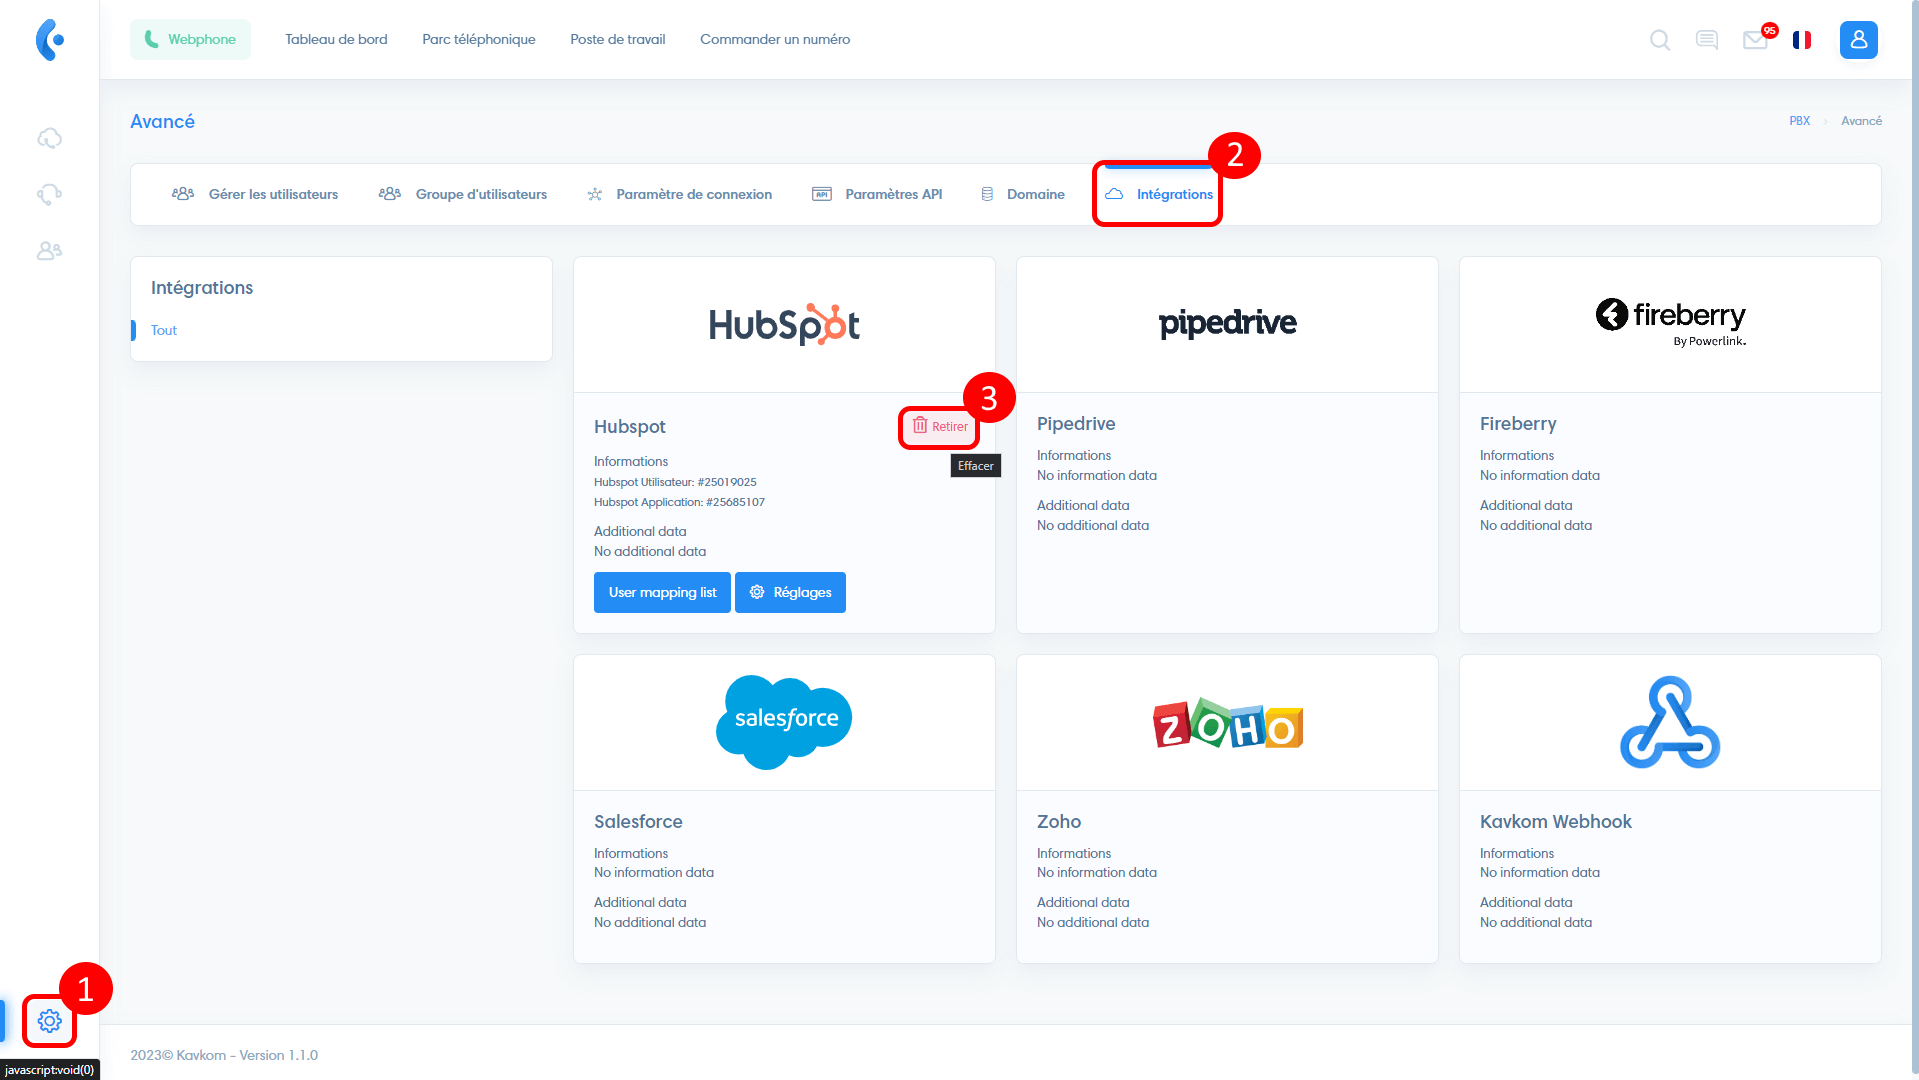The height and width of the screenshot is (1080, 1919).
Task: Open the mail inbox with 95 badge
Action: pos(1756,40)
